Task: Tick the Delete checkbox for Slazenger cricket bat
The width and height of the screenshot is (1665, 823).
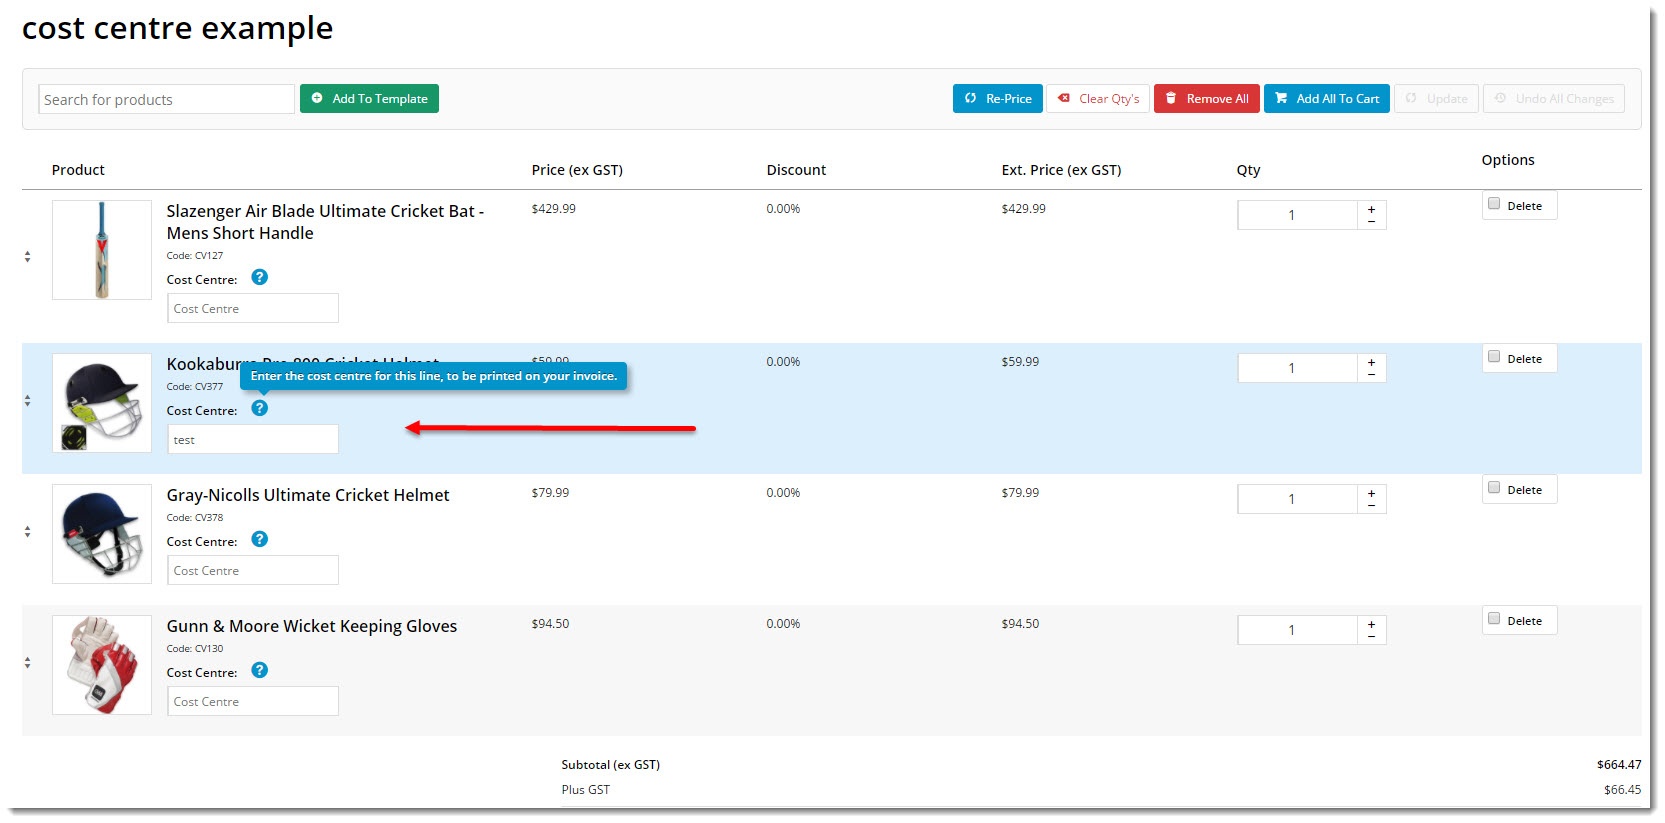Action: tap(1494, 204)
